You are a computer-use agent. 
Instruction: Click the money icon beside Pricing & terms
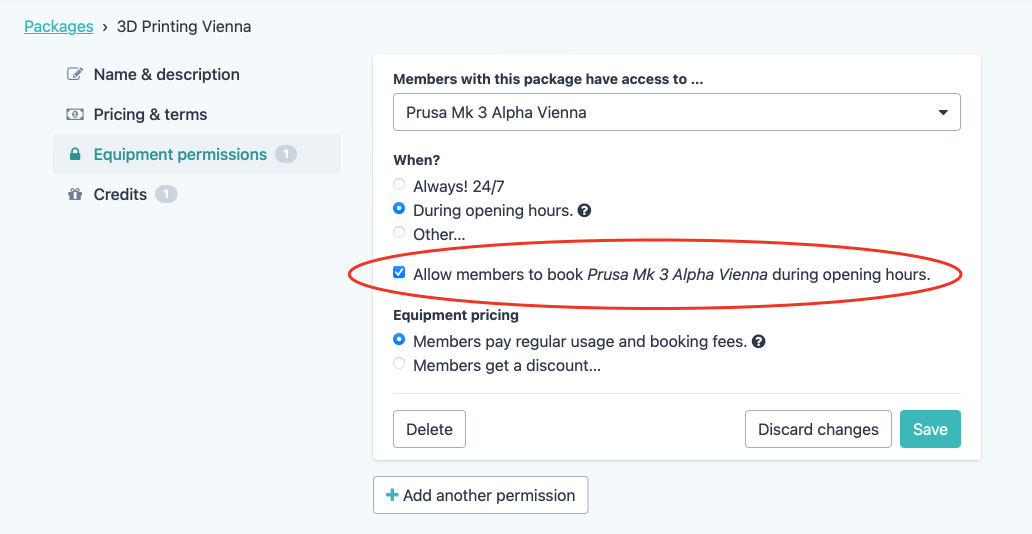pyautogui.click(x=74, y=115)
